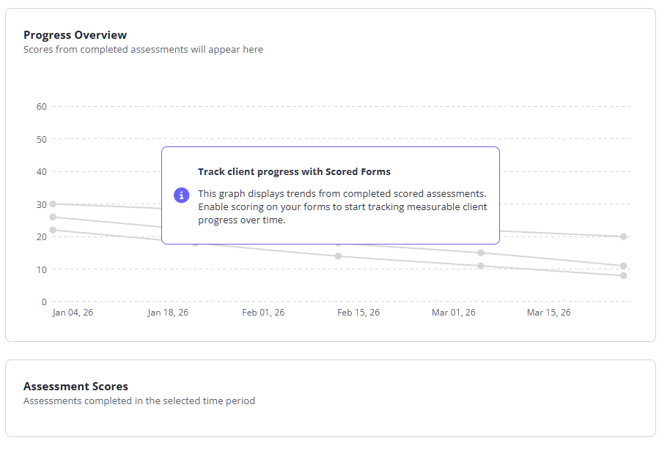Click the 'Track client progress with Scored Forms' title
Viewport: 670px width, 451px height.
pos(294,172)
